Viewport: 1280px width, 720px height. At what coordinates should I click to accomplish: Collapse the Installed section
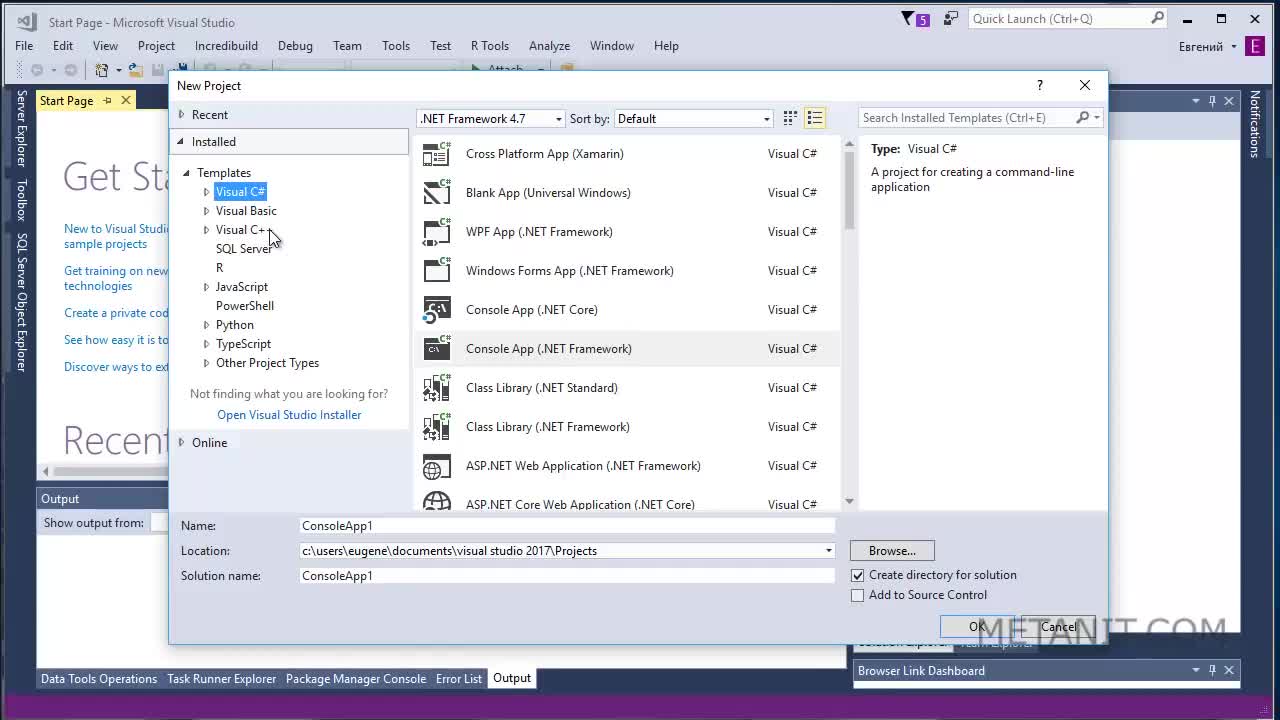181,142
